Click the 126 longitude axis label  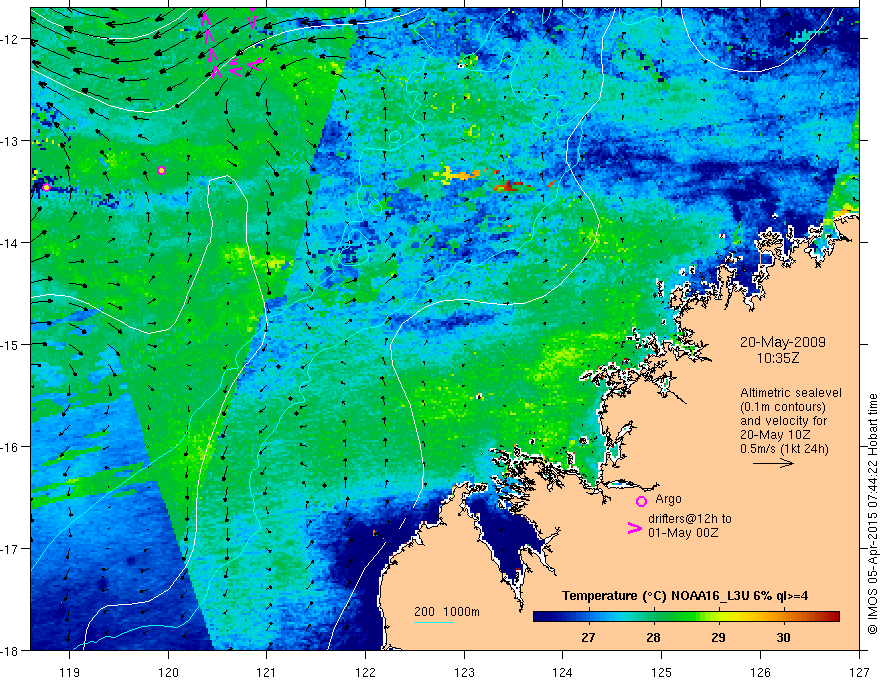pyautogui.click(x=760, y=672)
